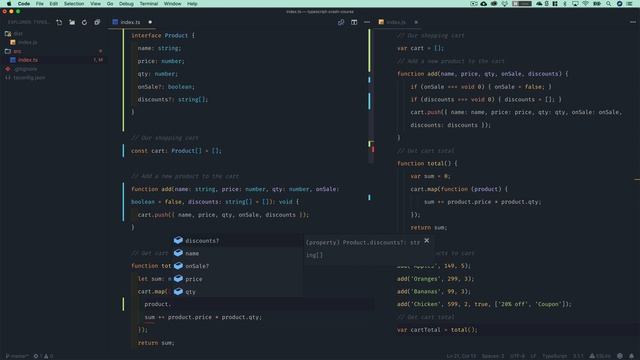Click the Open Changes icon in editor toolbar
Viewport: 640px width, 360px height.
[x=341, y=22]
